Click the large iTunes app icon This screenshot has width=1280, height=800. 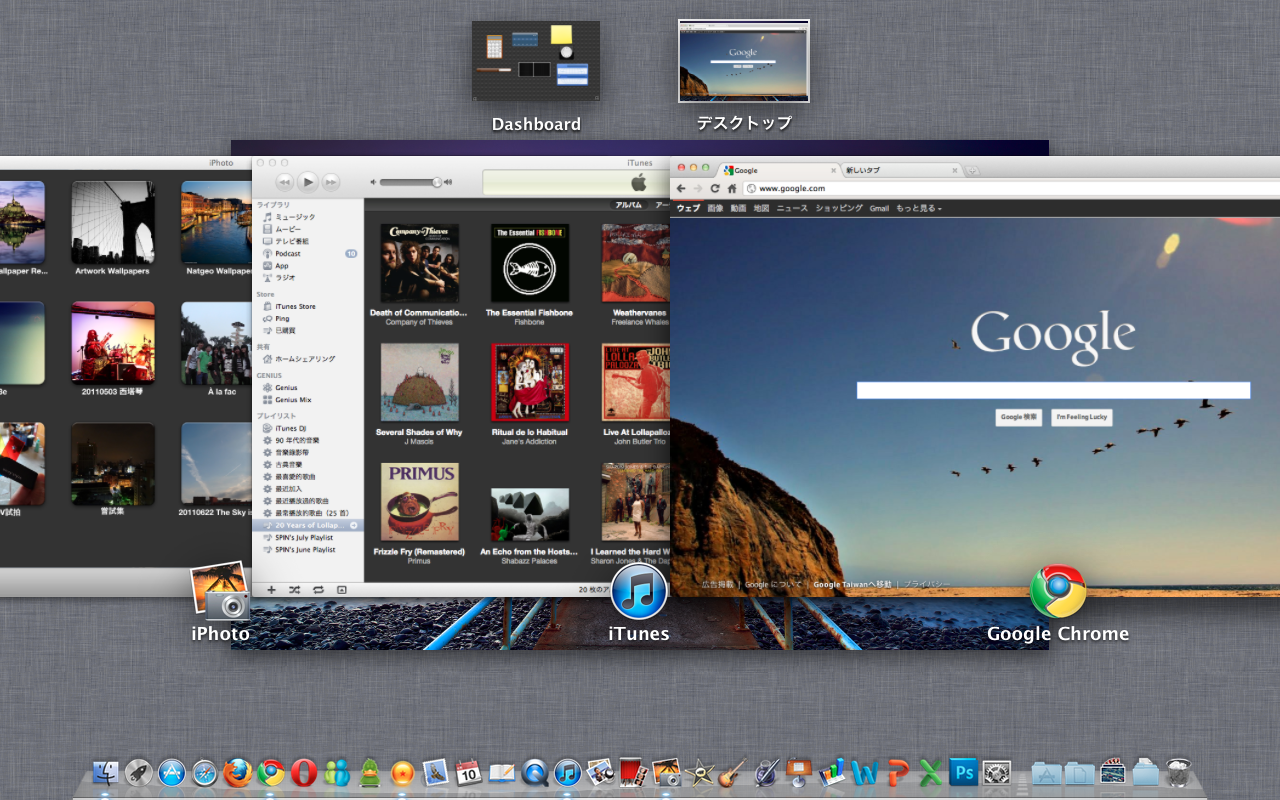(x=639, y=592)
